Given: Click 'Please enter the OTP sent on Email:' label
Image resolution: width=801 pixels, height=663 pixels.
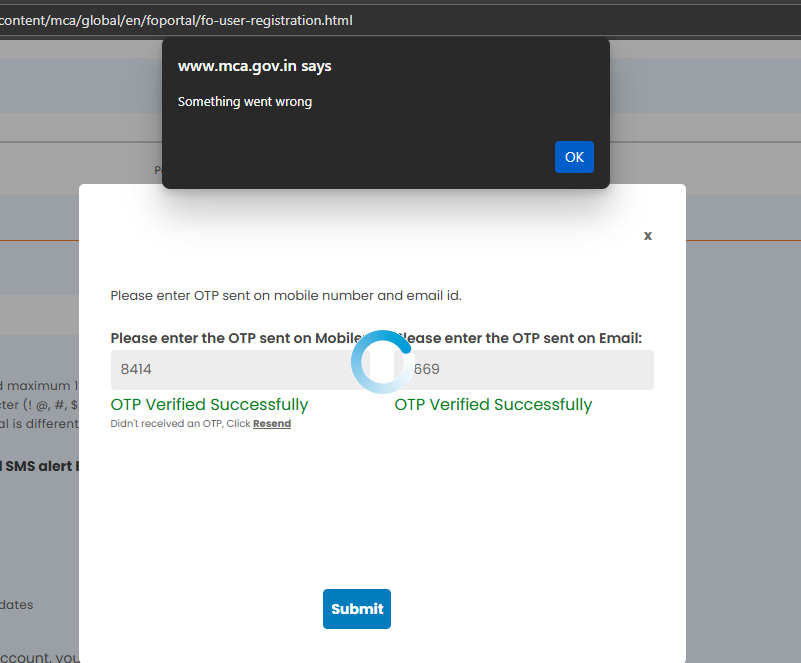Looking at the screenshot, I should 519,338.
